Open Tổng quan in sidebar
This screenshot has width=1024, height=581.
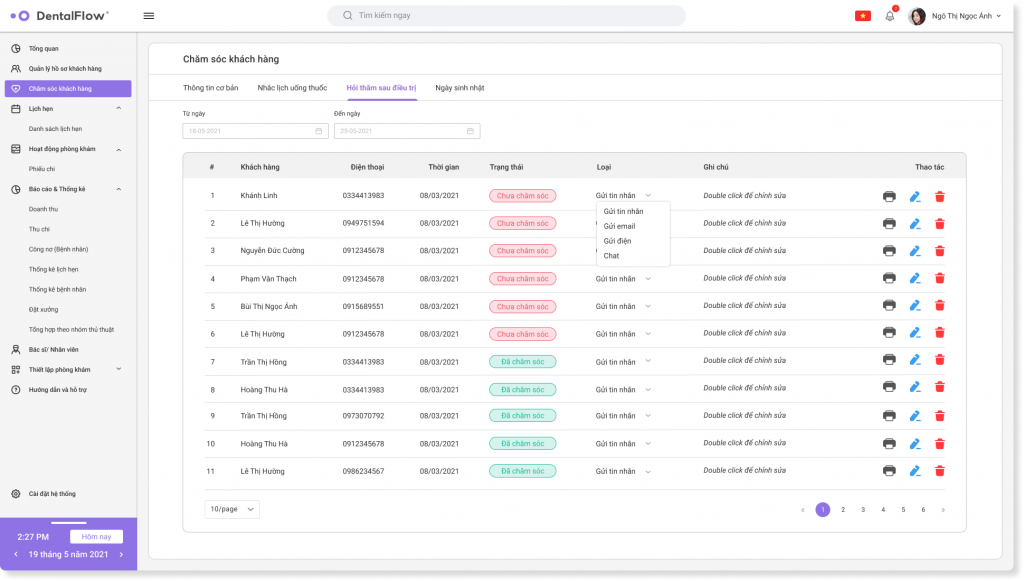click(x=44, y=49)
